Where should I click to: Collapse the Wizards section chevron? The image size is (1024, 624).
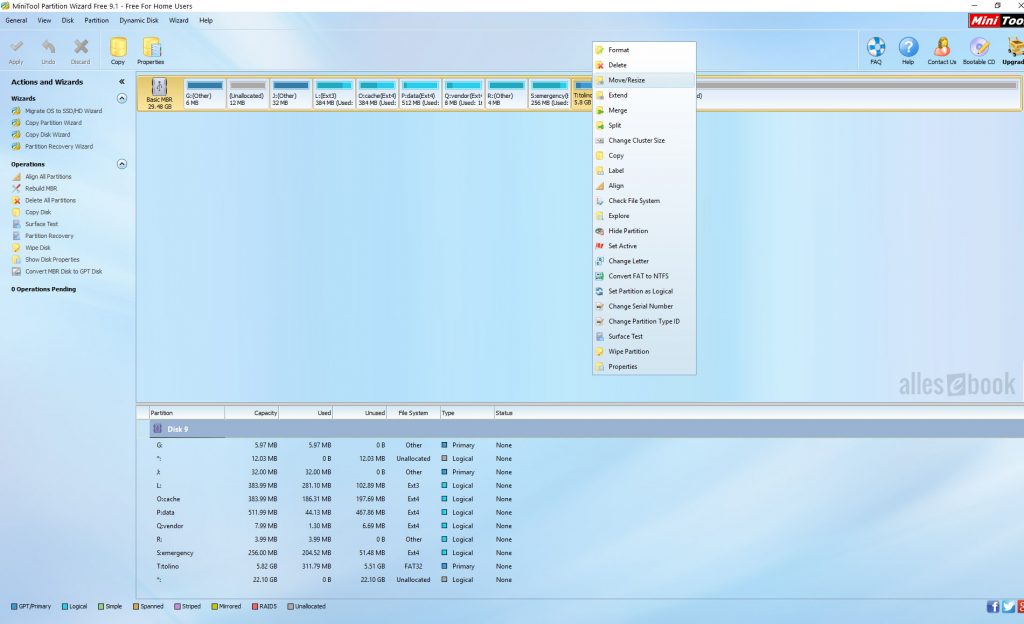pos(121,98)
